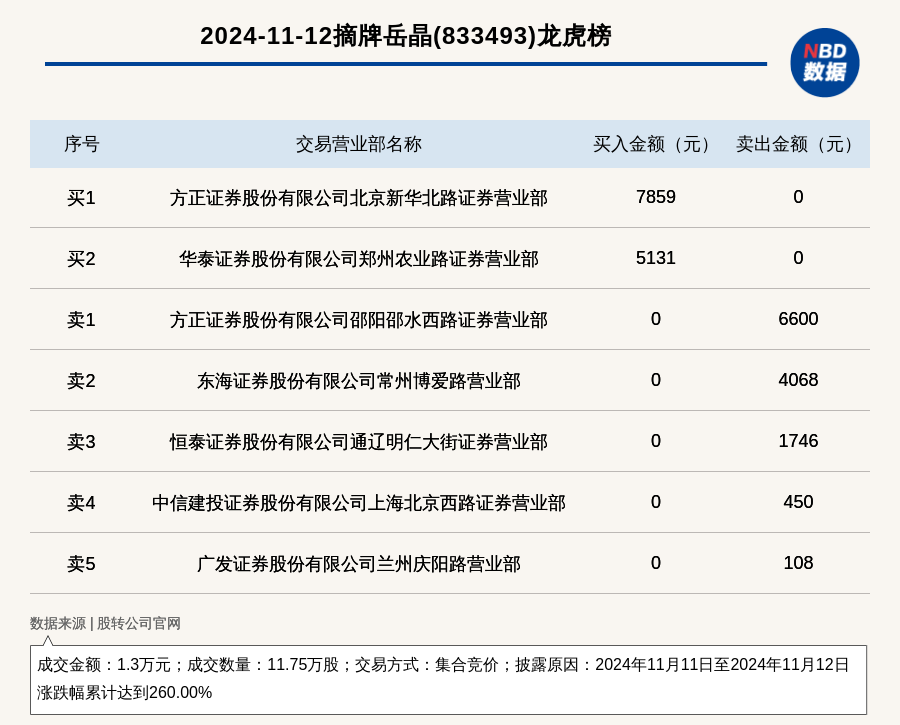Select row label 买1
The width and height of the screenshot is (900, 725).
82,198
